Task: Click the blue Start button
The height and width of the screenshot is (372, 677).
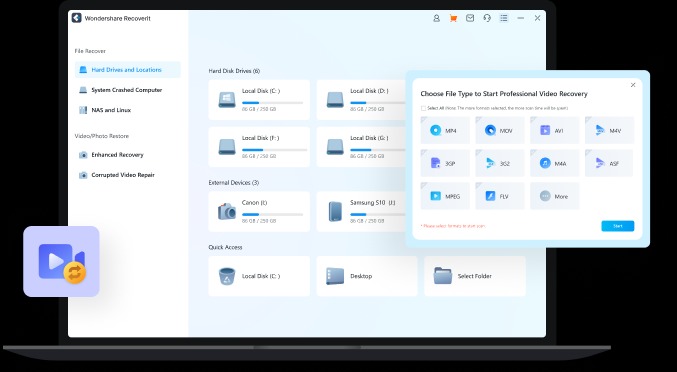Action: pos(618,226)
